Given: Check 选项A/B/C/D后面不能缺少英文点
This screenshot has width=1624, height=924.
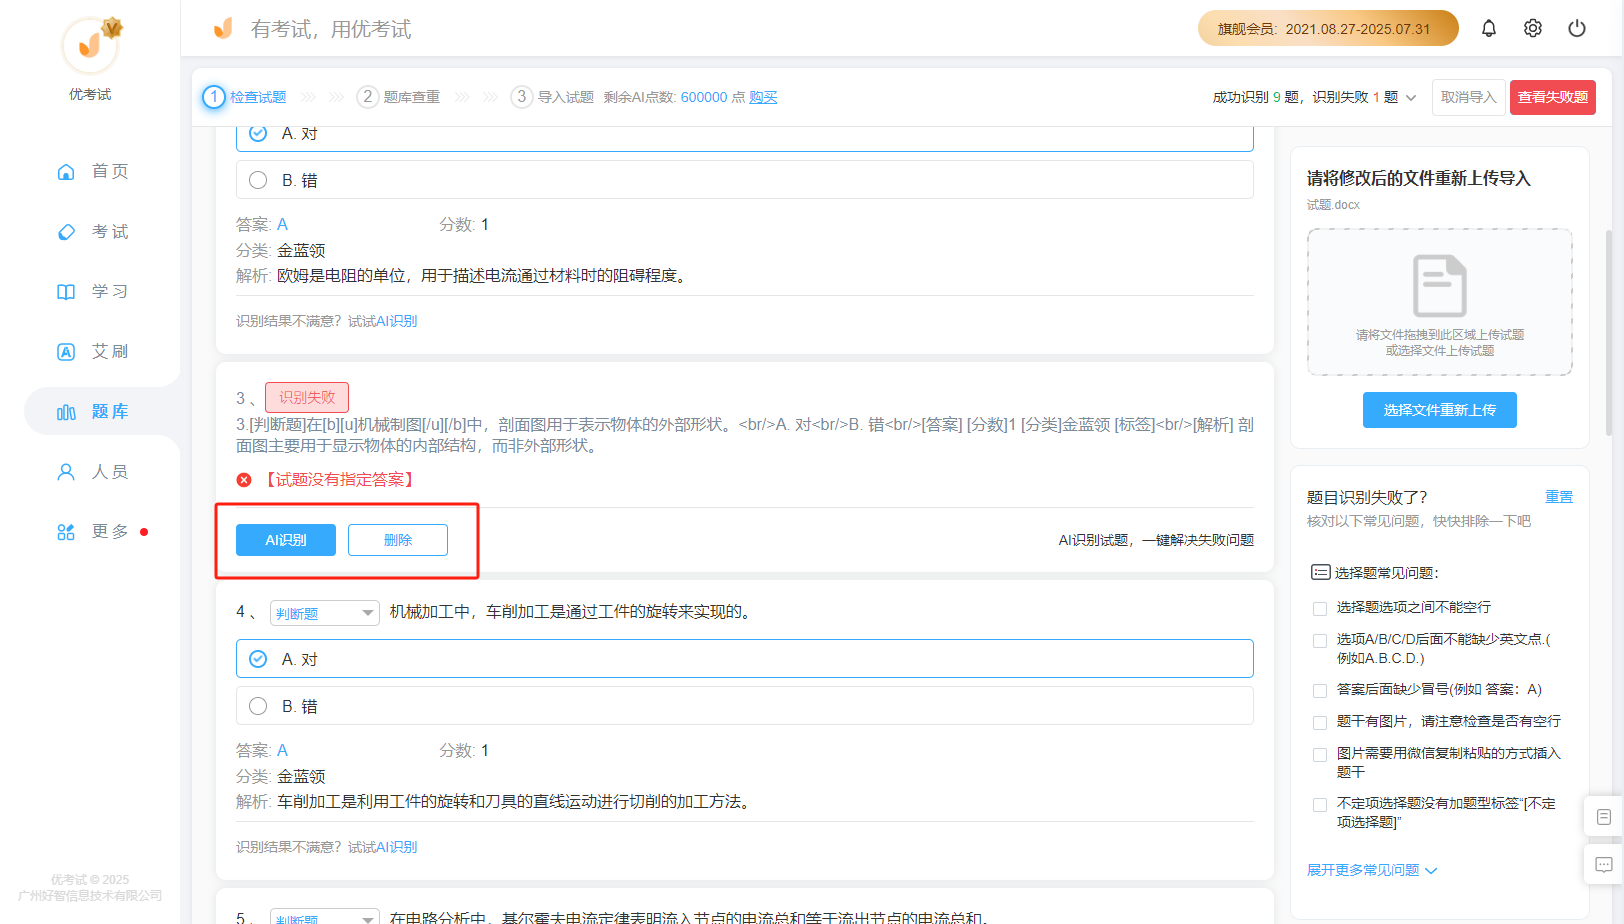Looking at the screenshot, I should [1320, 640].
